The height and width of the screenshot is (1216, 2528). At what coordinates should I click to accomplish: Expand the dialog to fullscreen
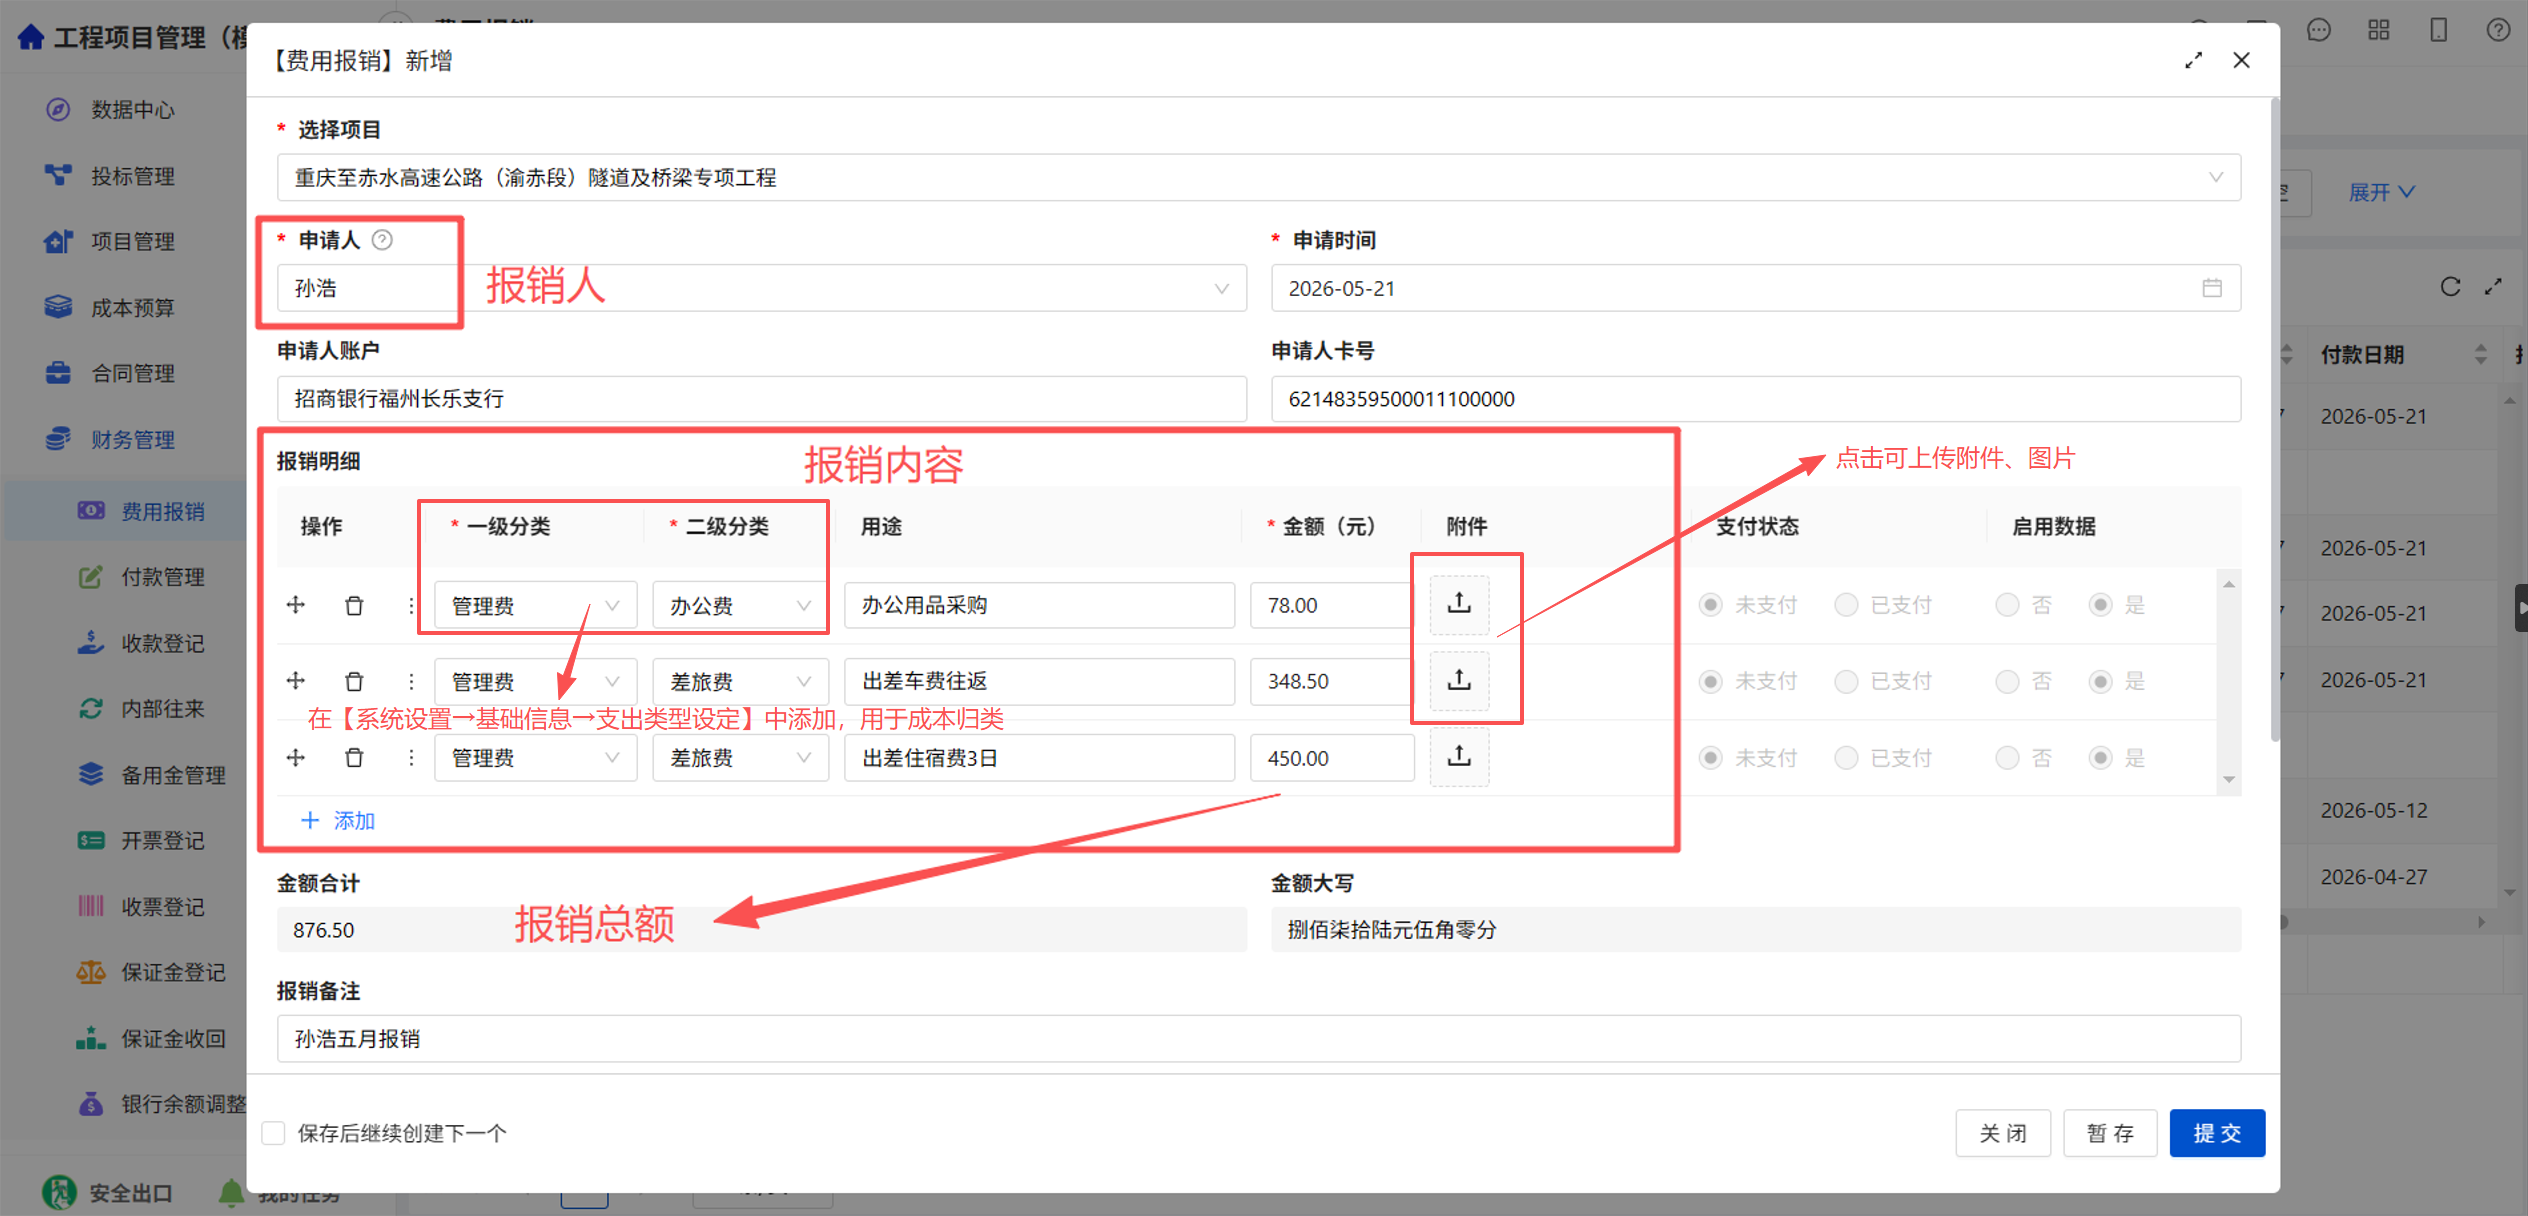pos(2193,61)
